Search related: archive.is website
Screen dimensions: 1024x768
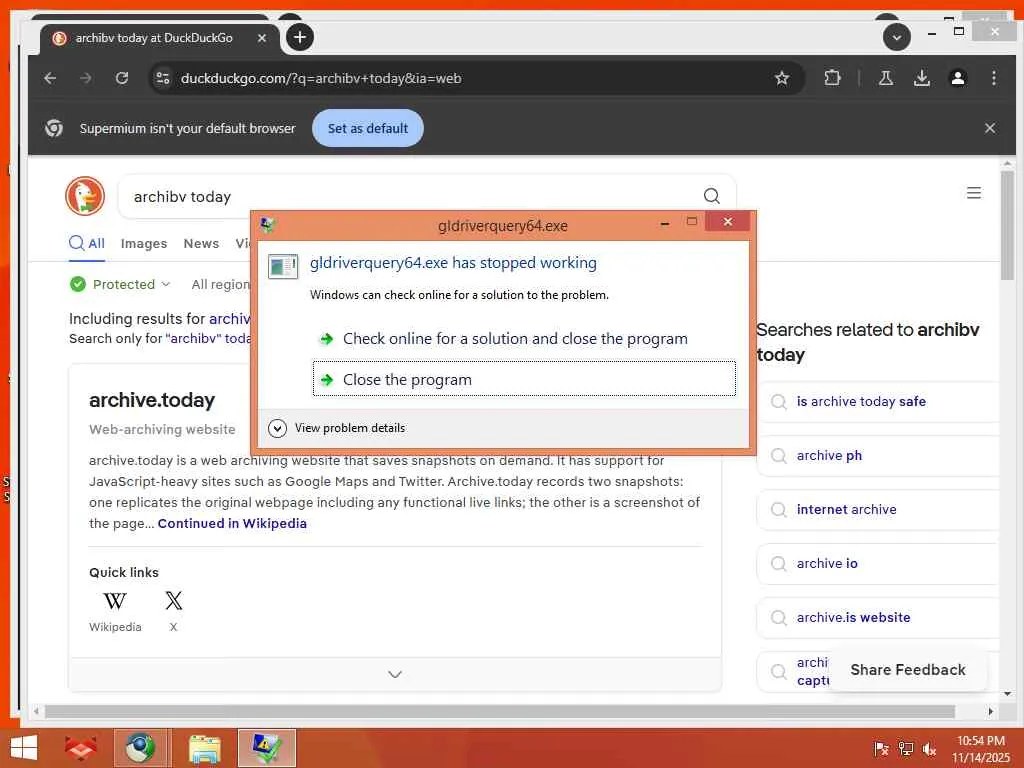(878, 617)
